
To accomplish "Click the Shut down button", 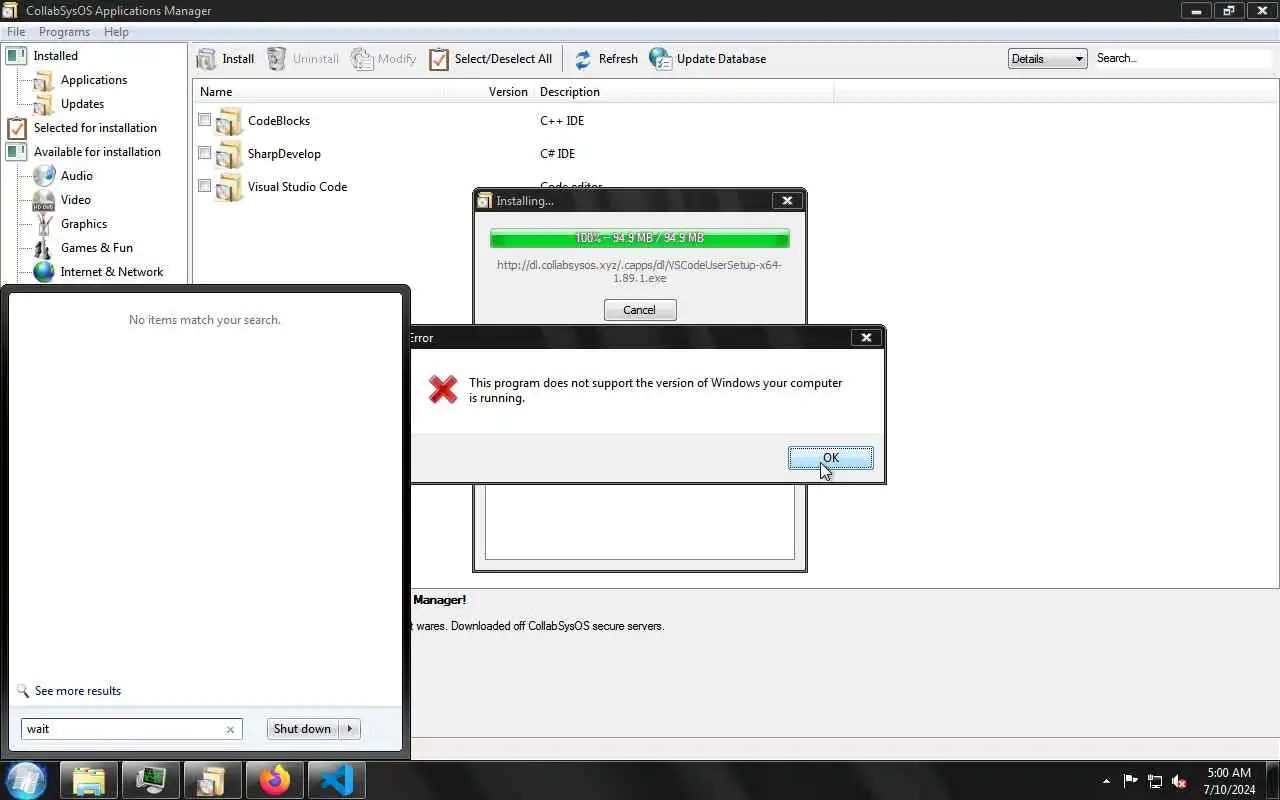I will click(303, 729).
